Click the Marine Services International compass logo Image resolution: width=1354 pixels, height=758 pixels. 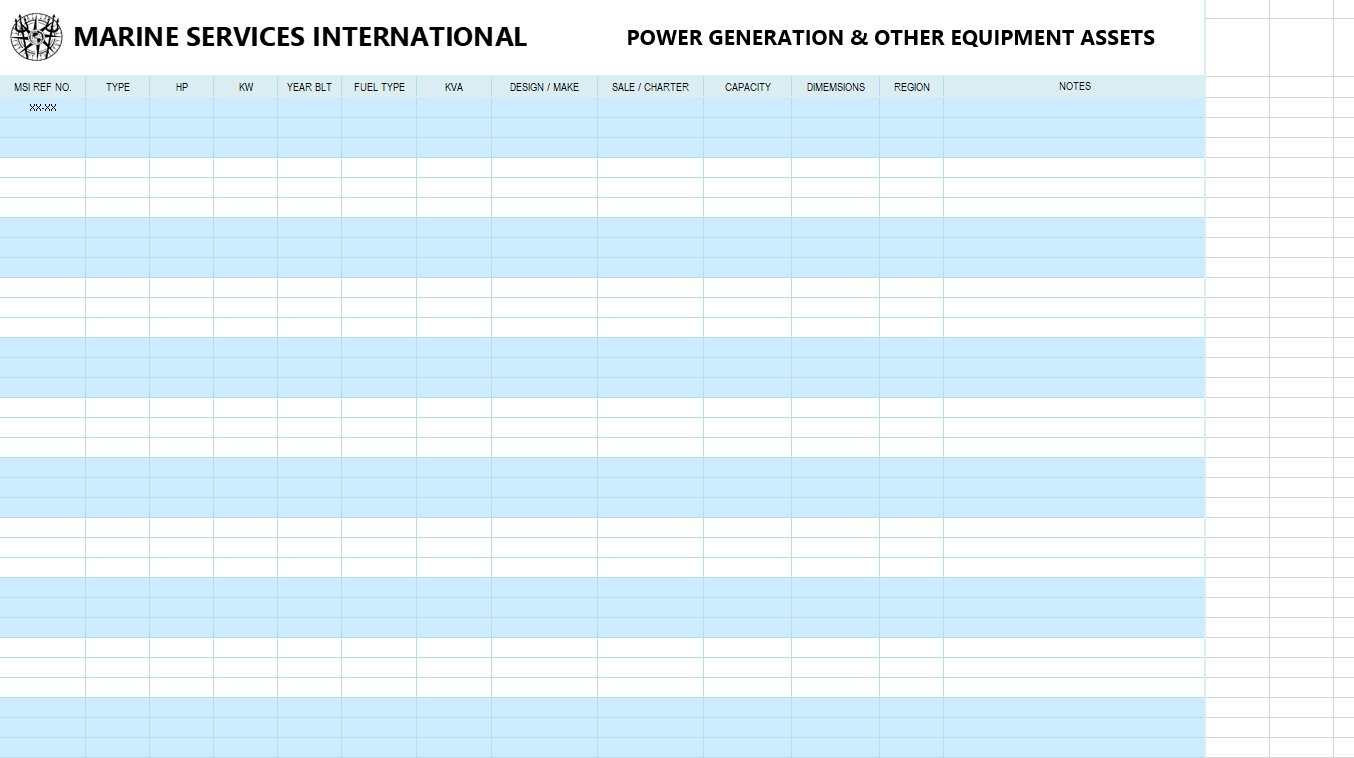[37, 38]
